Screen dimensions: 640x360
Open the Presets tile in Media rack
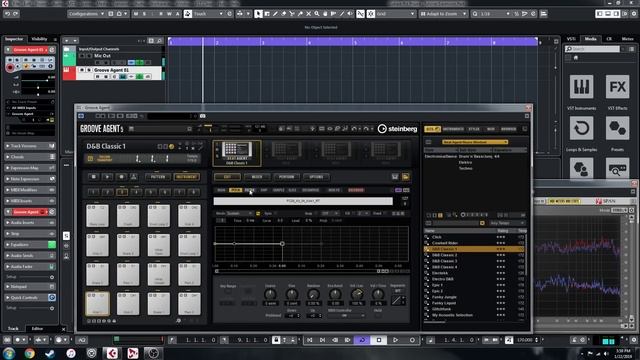tap(617, 128)
